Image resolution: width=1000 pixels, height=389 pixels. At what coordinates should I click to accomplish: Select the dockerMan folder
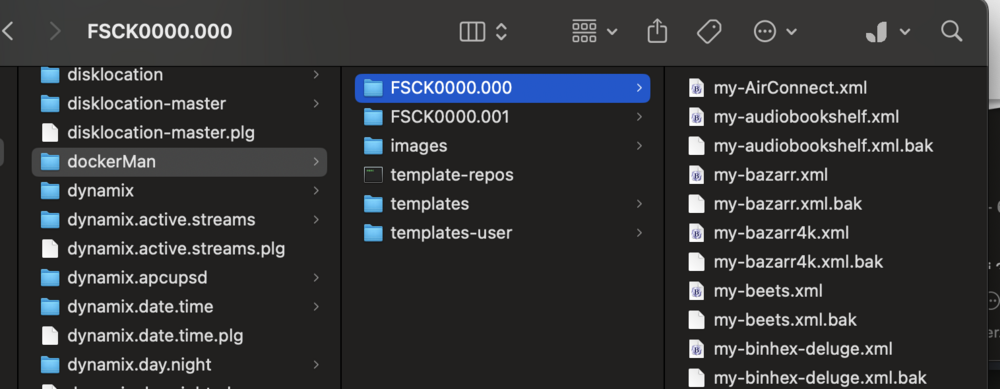click(x=179, y=162)
